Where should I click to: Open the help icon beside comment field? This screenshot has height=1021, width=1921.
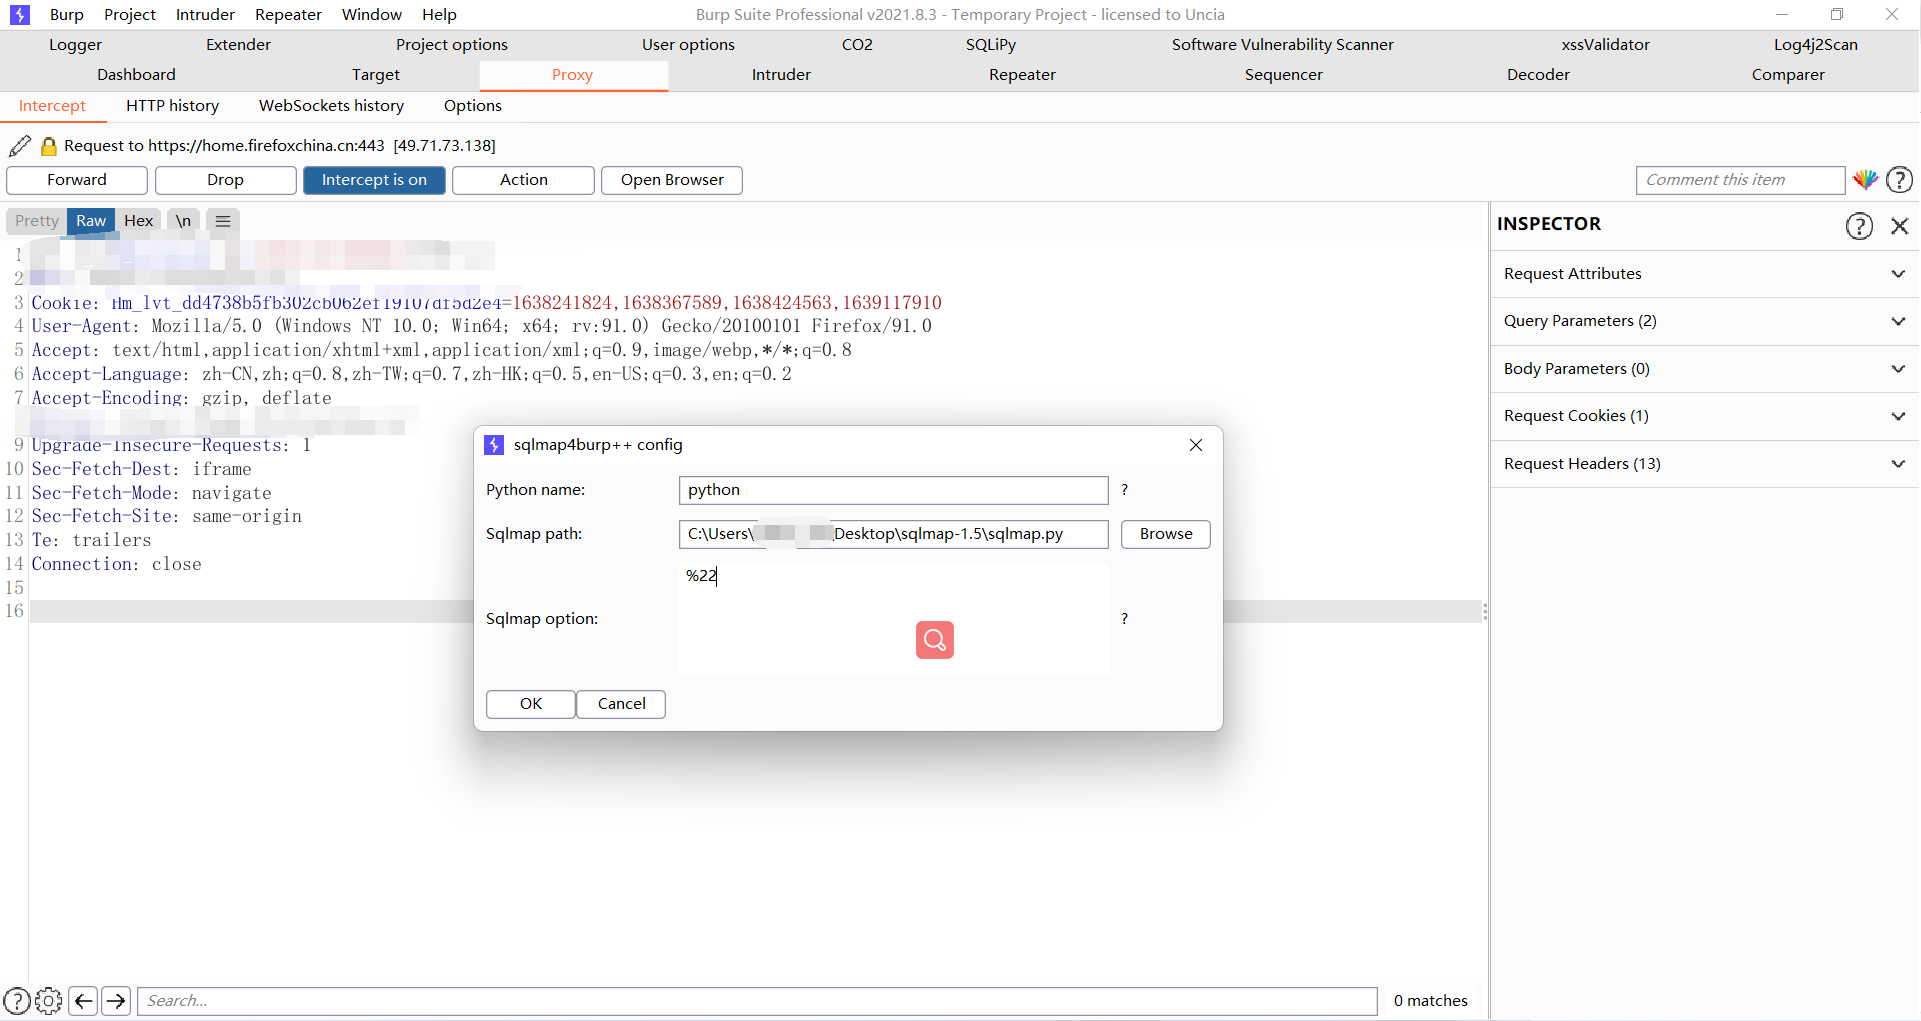point(1899,180)
